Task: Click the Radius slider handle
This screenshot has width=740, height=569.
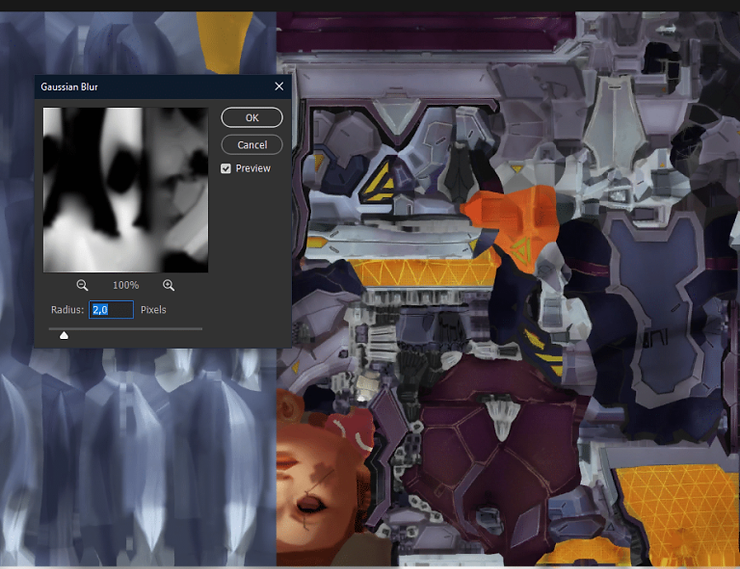Action: tap(64, 335)
